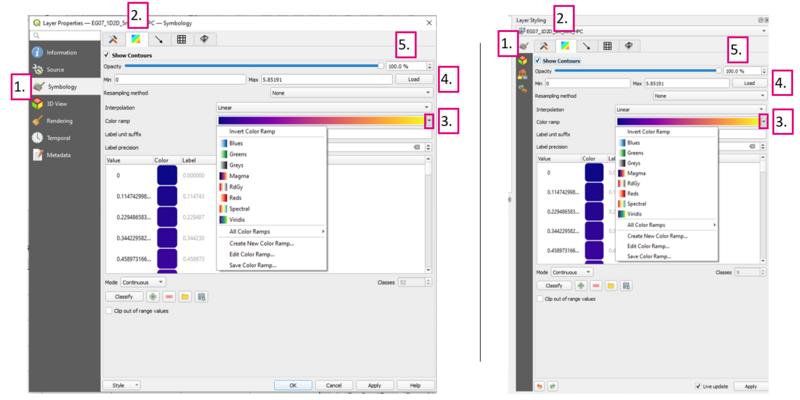This screenshot has width=800, height=400.
Task: Click the undo icon in Layer Styling panel
Action: [x=541, y=385]
